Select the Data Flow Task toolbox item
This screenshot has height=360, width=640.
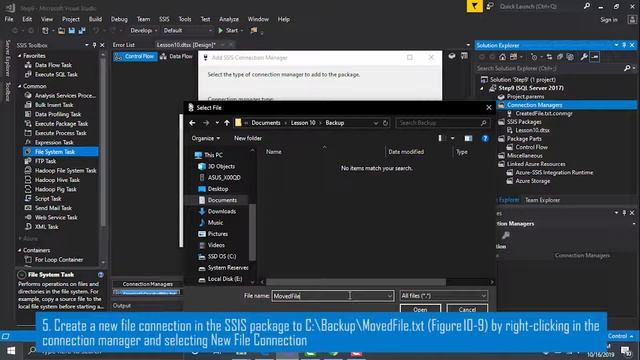(x=53, y=65)
